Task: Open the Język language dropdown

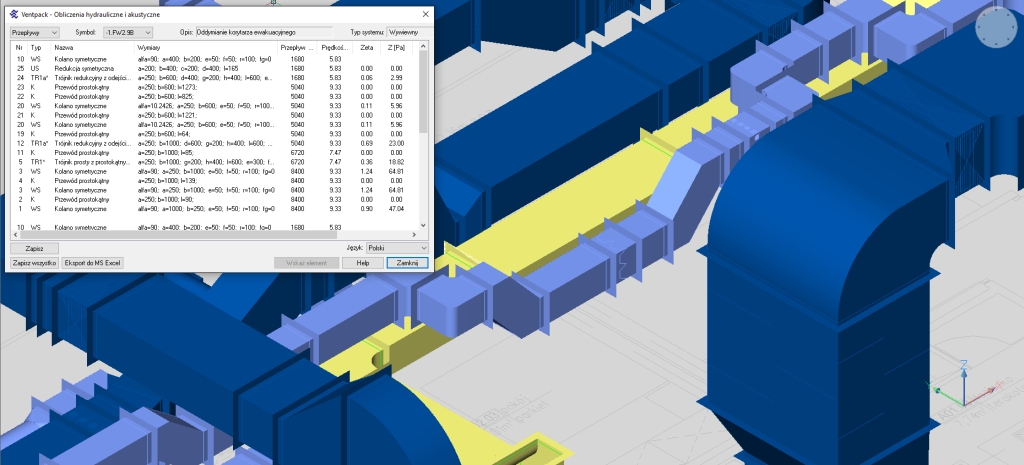Action: (x=397, y=247)
